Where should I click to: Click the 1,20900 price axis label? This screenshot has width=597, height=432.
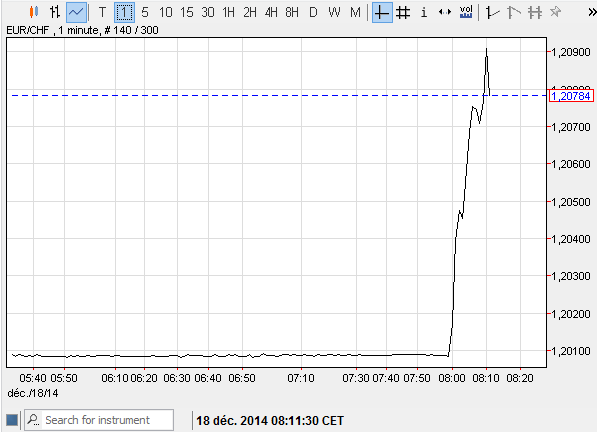571,52
